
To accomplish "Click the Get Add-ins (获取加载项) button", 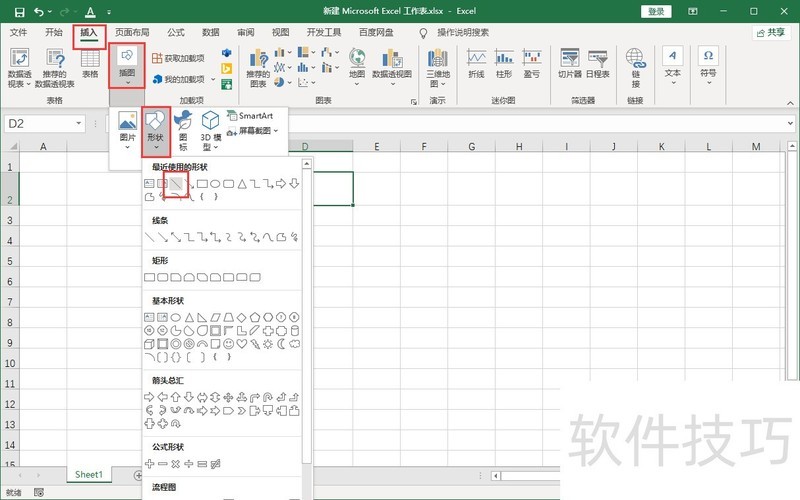I will pyautogui.click(x=179, y=58).
